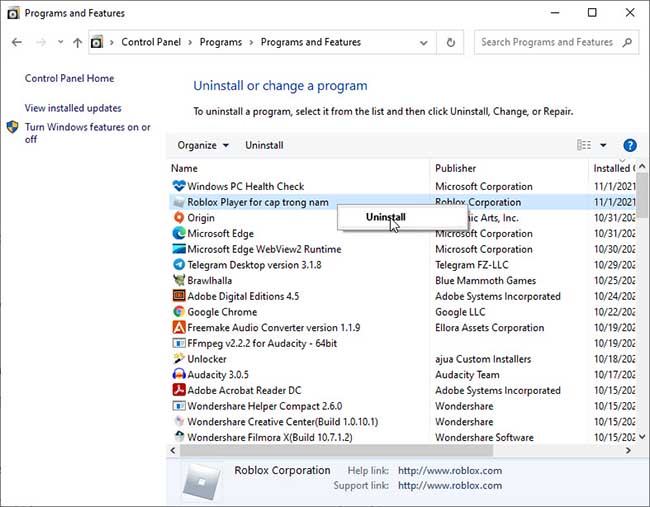Click the Audacity Team publisher cell
The image size is (650, 507).
tap(467, 375)
